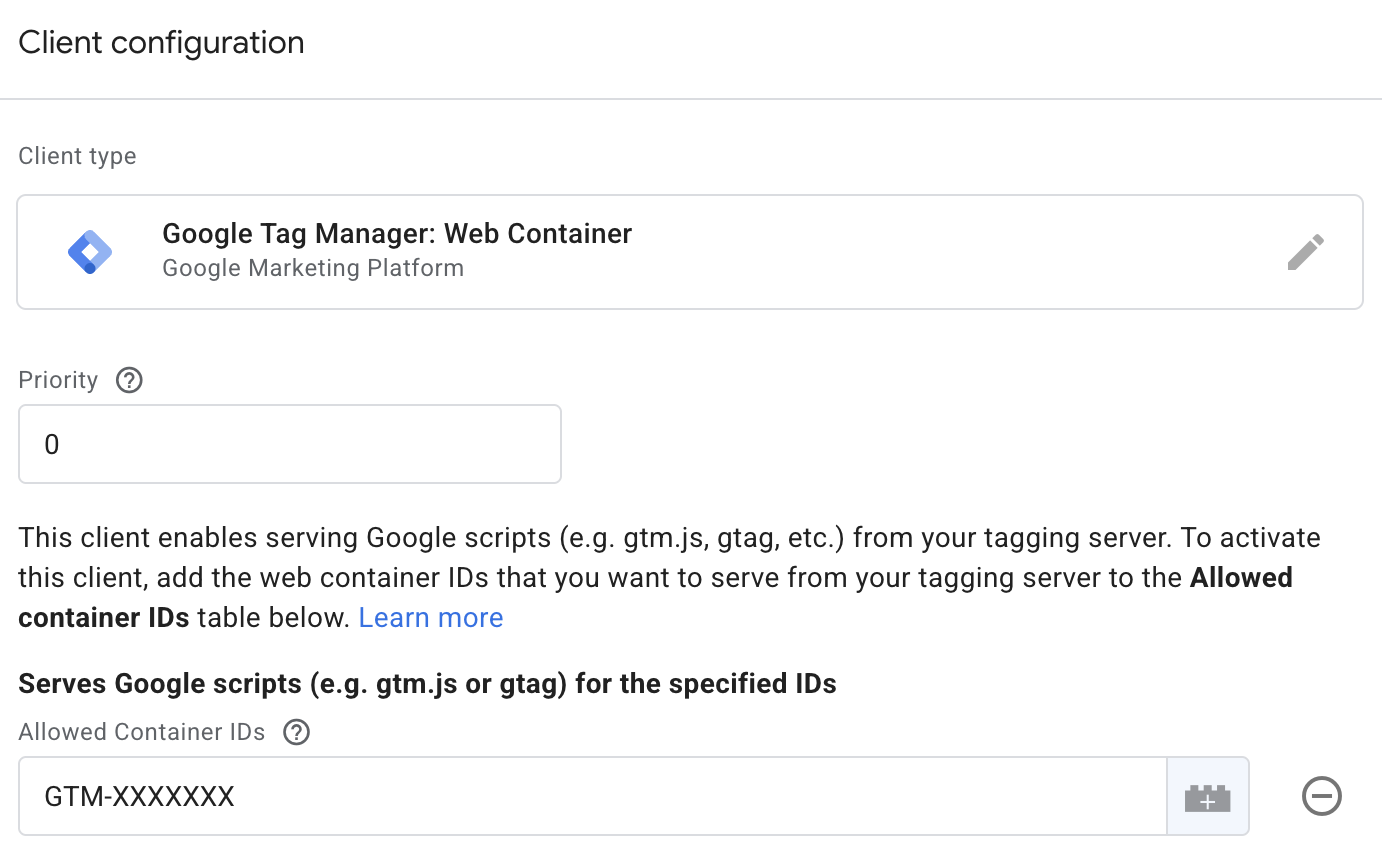Image resolution: width=1382 pixels, height=858 pixels.
Task: Click the Google Marketing Platform subtitle
Action: pyautogui.click(x=313, y=268)
